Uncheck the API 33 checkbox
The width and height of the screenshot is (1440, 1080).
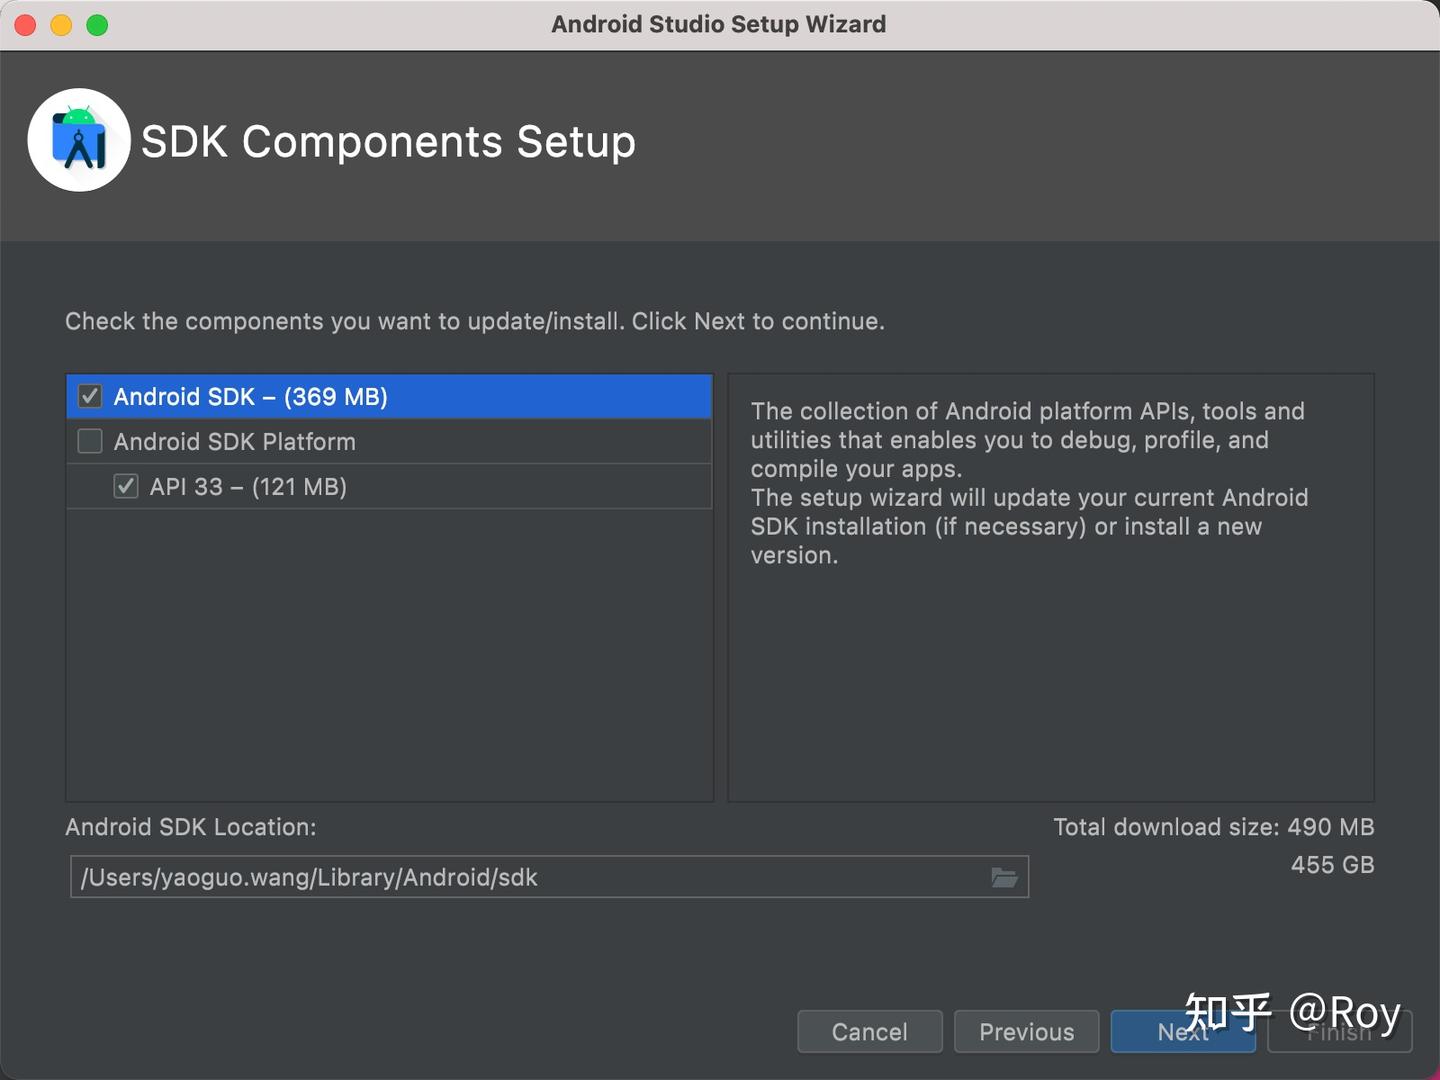tap(125, 487)
